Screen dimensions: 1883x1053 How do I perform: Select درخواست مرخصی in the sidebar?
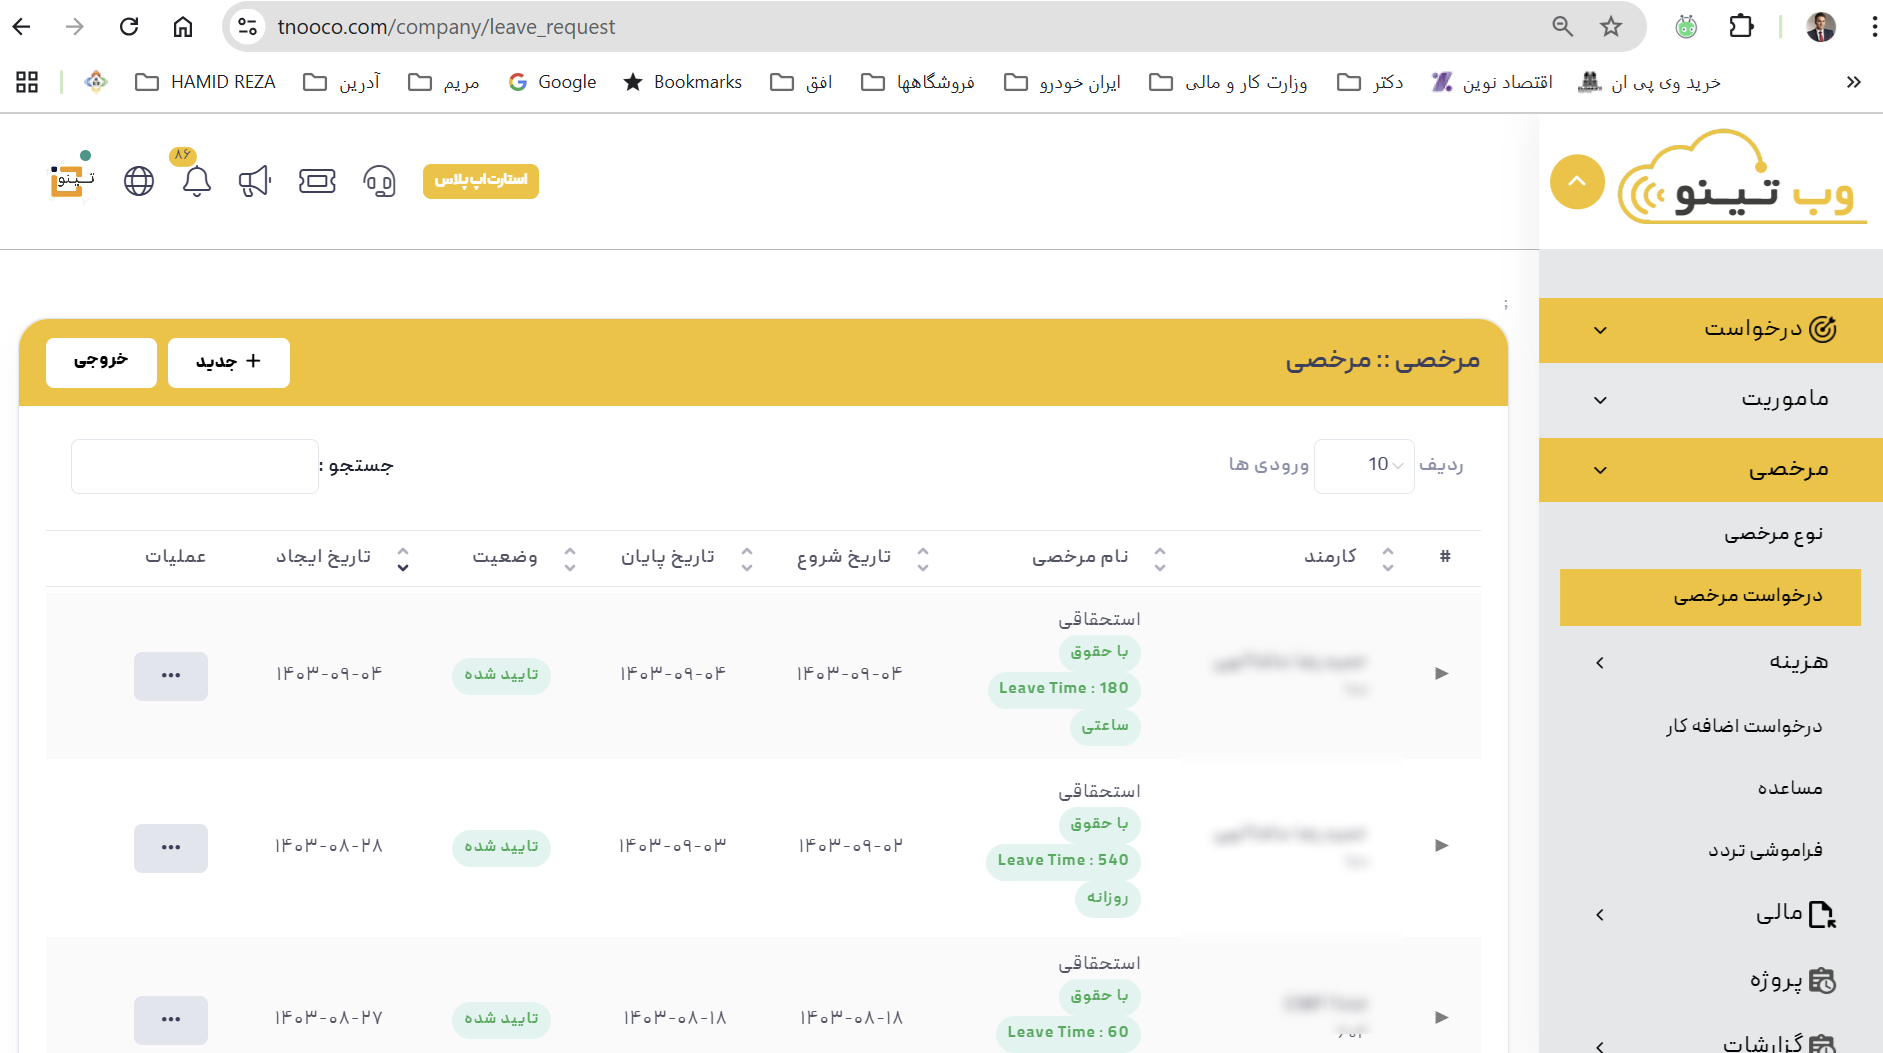tap(1710, 597)
